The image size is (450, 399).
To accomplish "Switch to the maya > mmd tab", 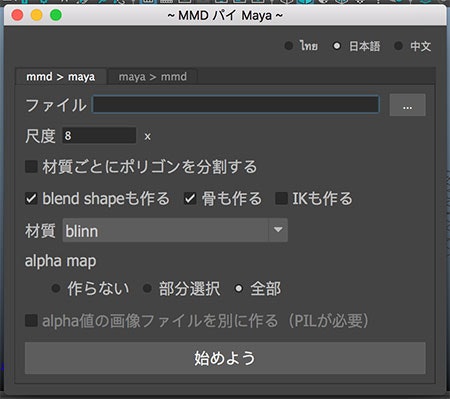I will (153, 77).
